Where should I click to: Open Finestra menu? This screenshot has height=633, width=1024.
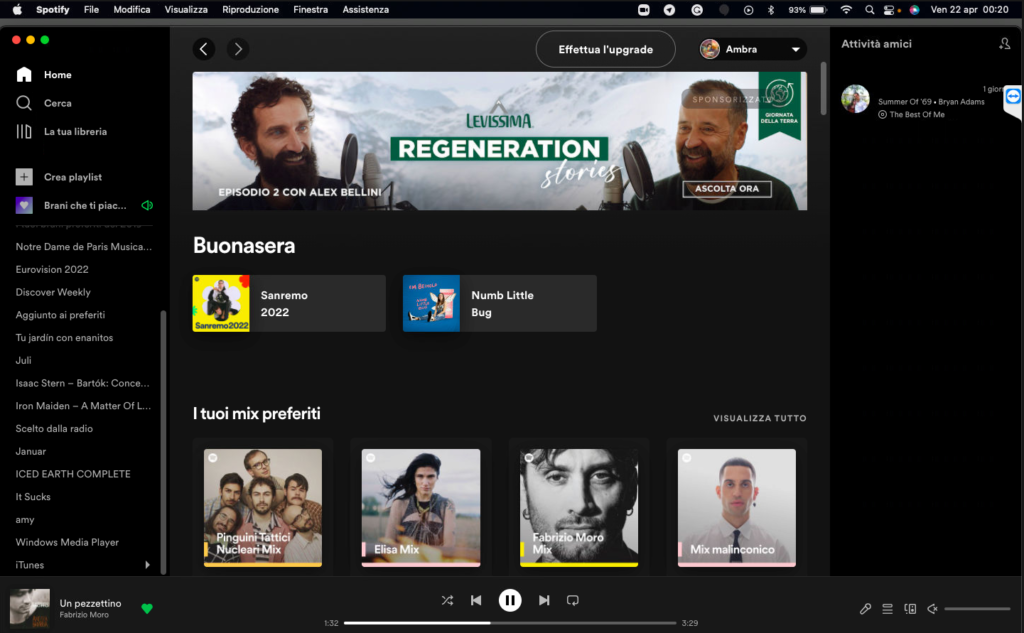(x=310, y=9)
